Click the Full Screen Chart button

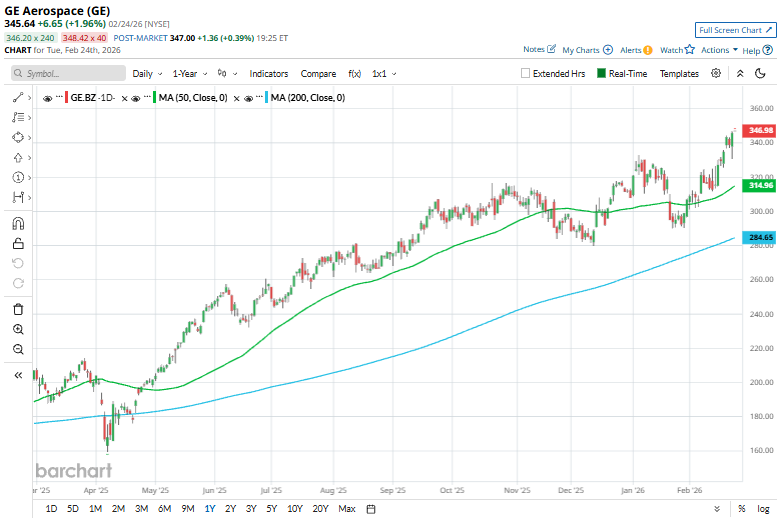click(x=735, y=30)
